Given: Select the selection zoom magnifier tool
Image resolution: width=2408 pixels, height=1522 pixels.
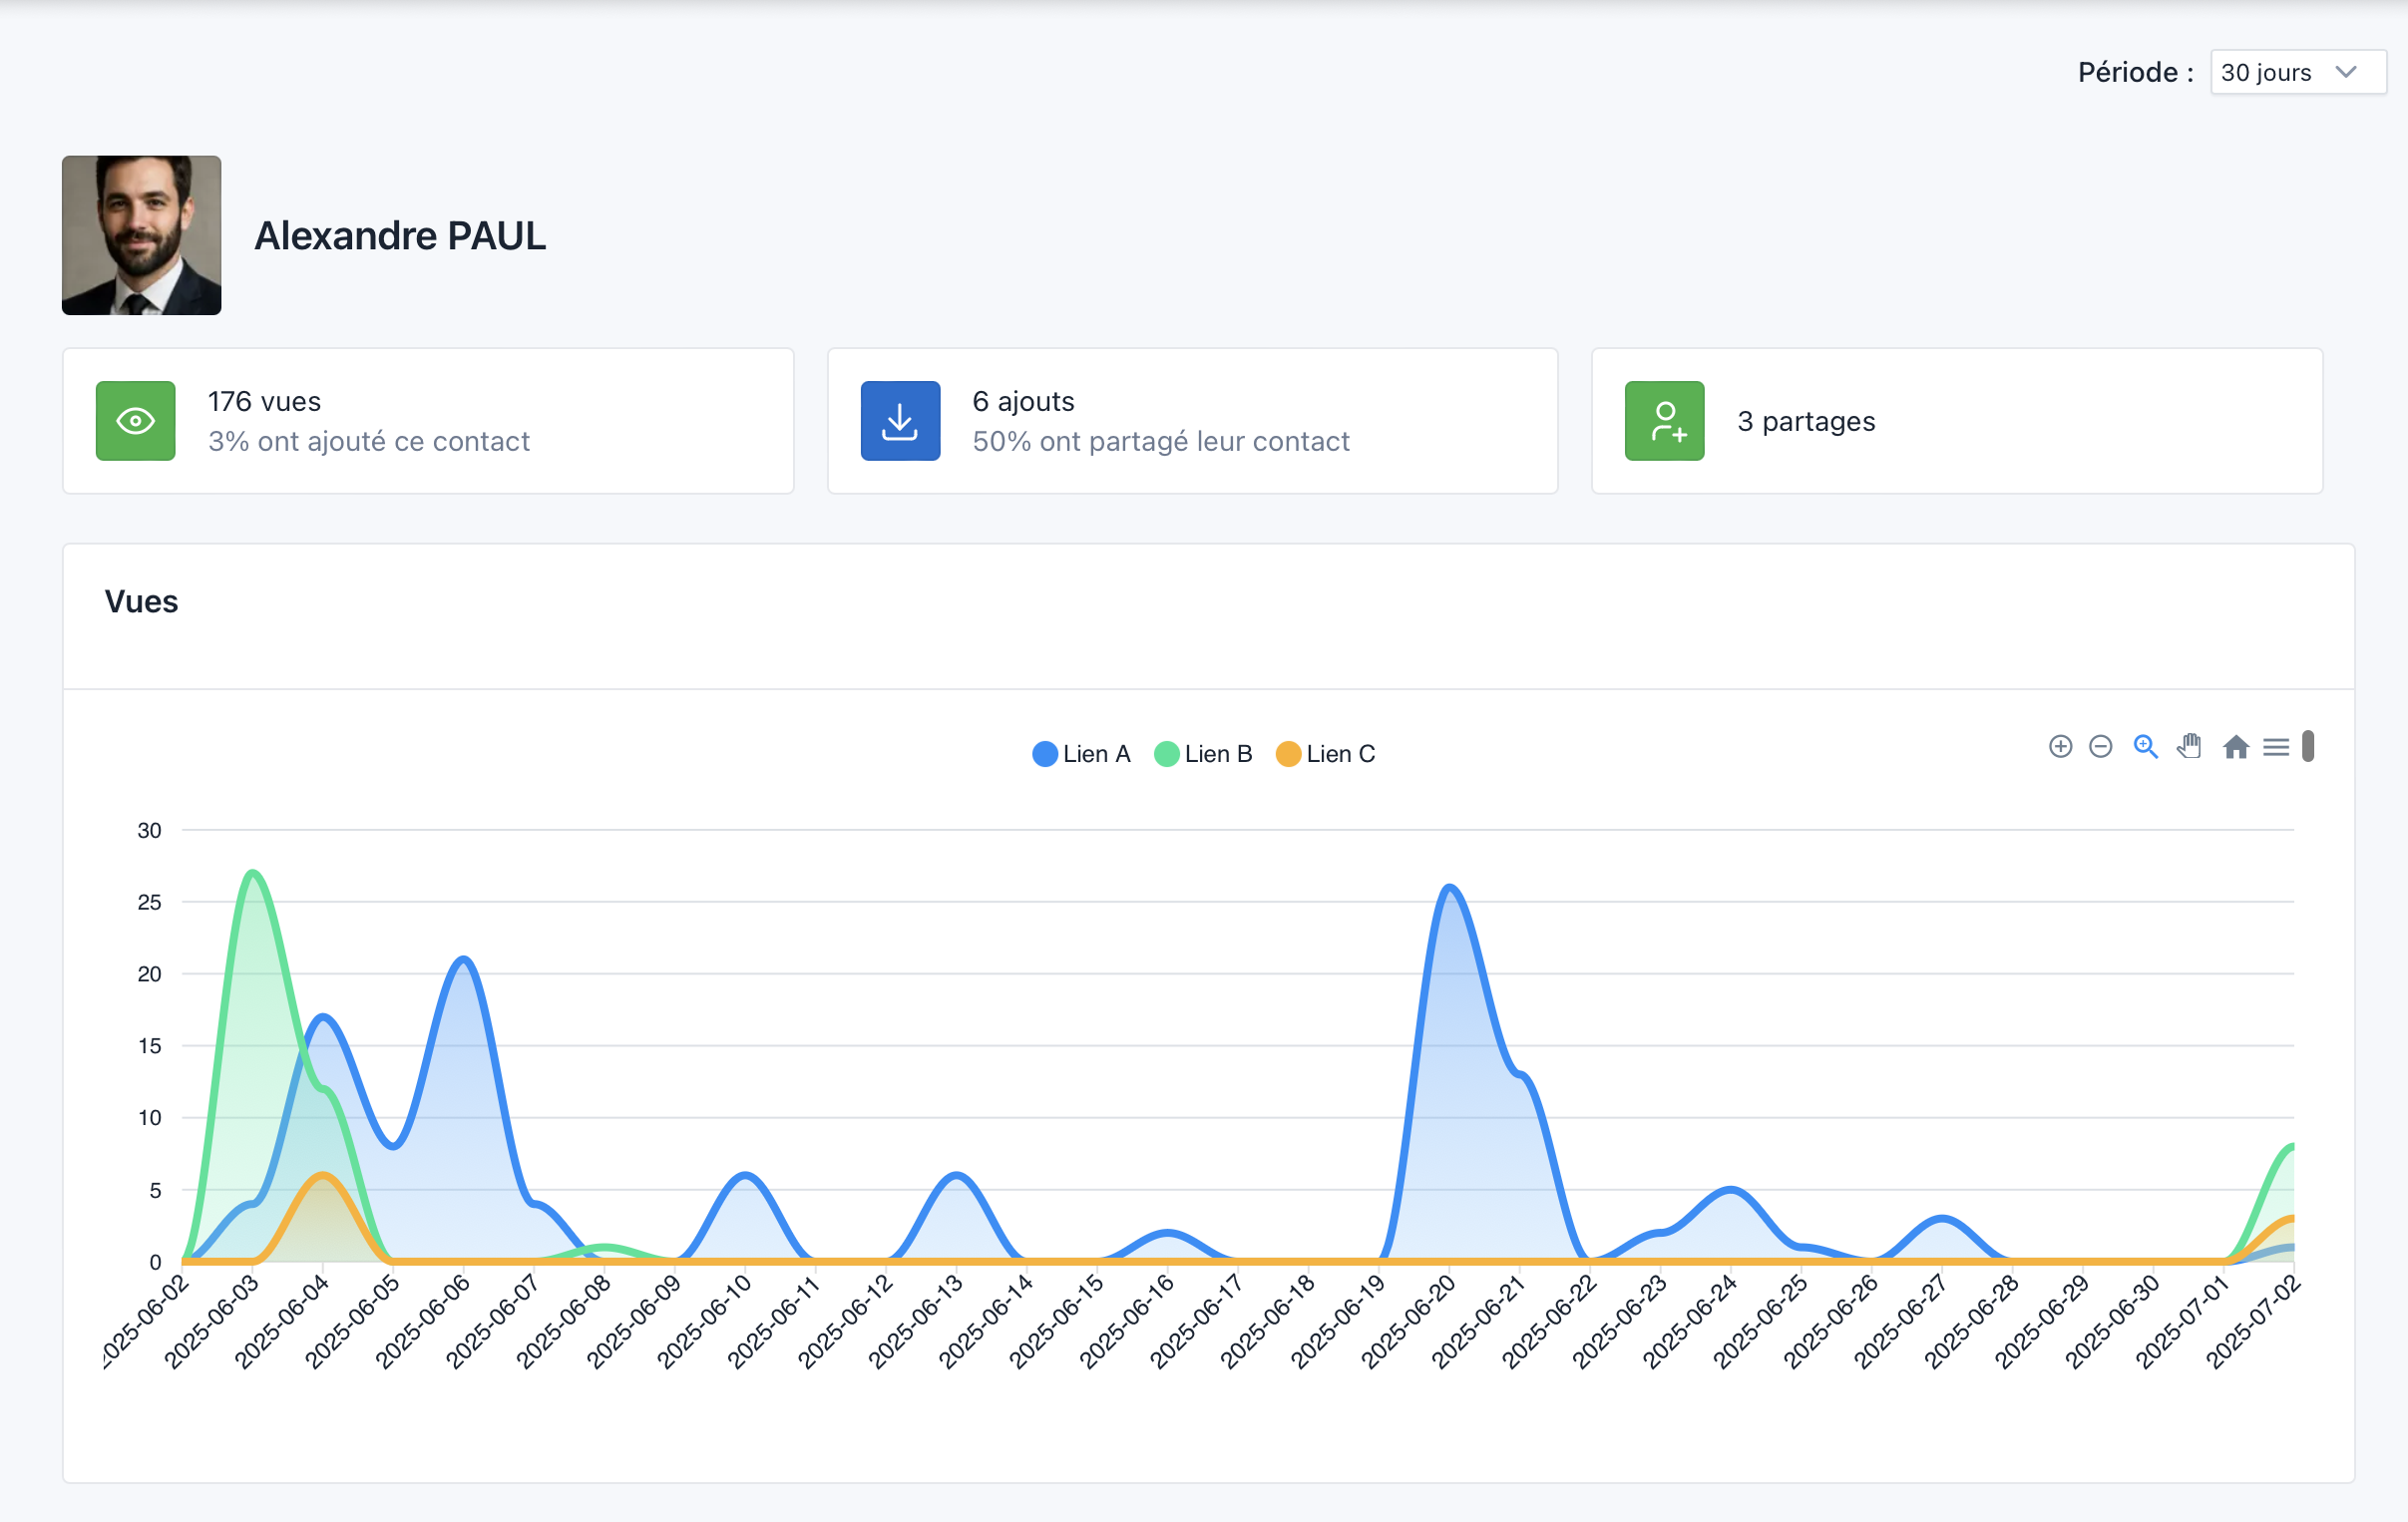Looking at the screenshot, I should coord(2145,747).
